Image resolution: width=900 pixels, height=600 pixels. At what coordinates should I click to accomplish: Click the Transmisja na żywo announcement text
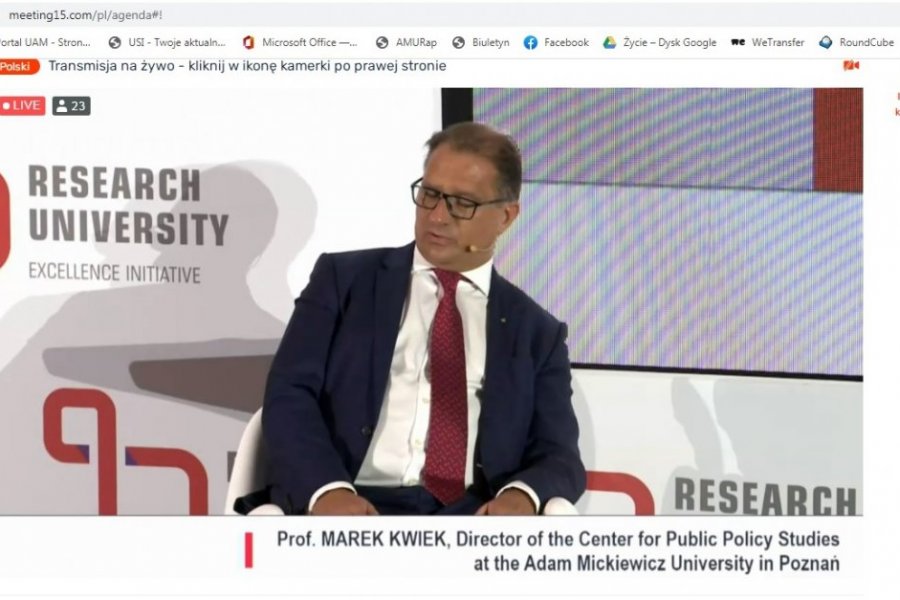pos(247,65)
